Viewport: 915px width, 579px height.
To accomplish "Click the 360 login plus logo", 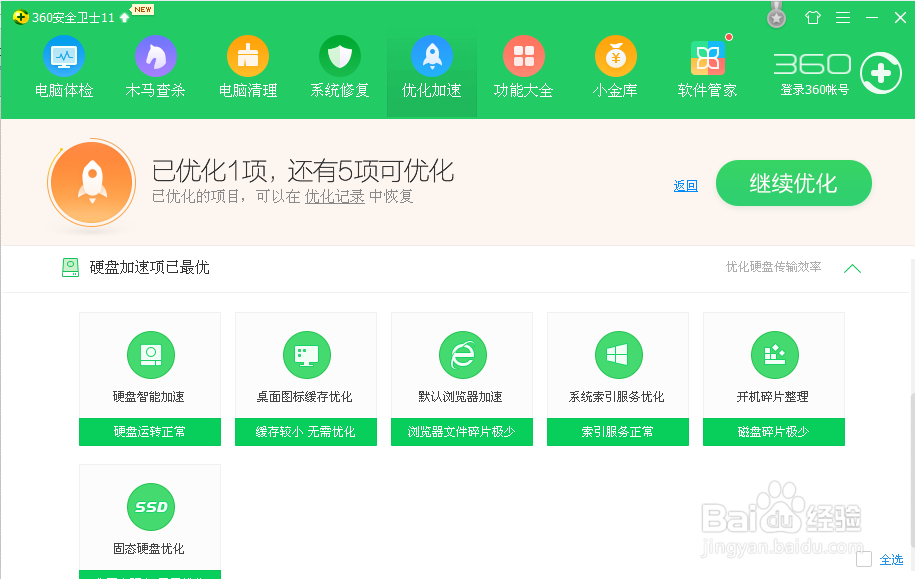I will click(881, 73).
